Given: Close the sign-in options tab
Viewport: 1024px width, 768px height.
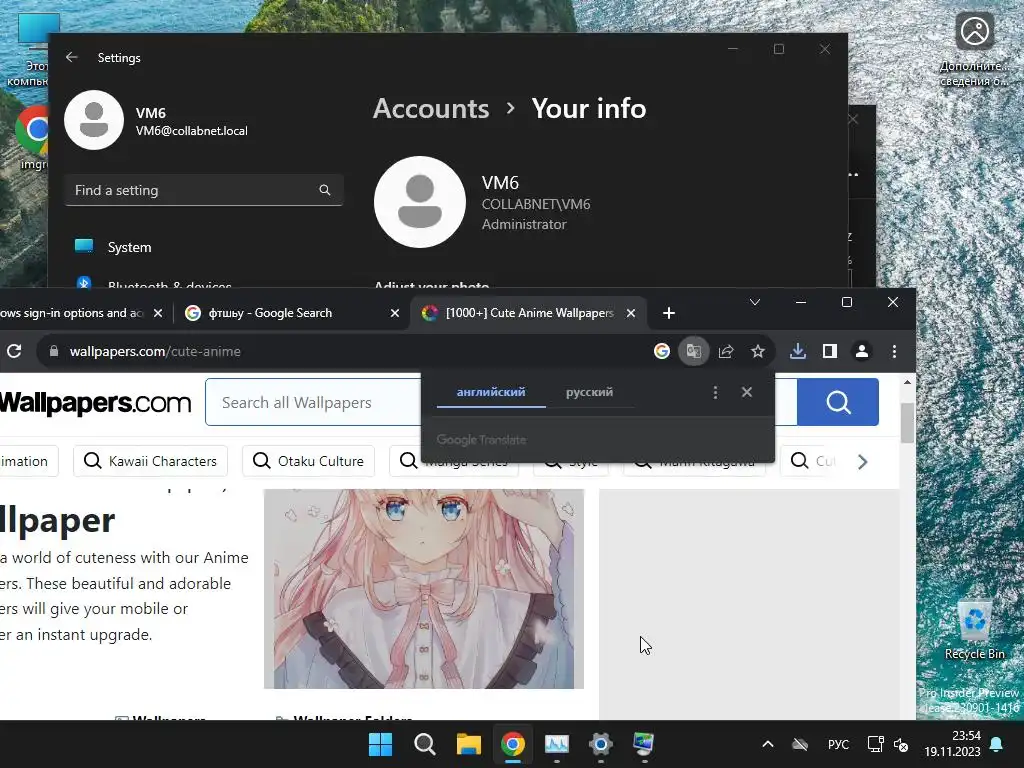Looking at the screenshot, I should [157, 313].
